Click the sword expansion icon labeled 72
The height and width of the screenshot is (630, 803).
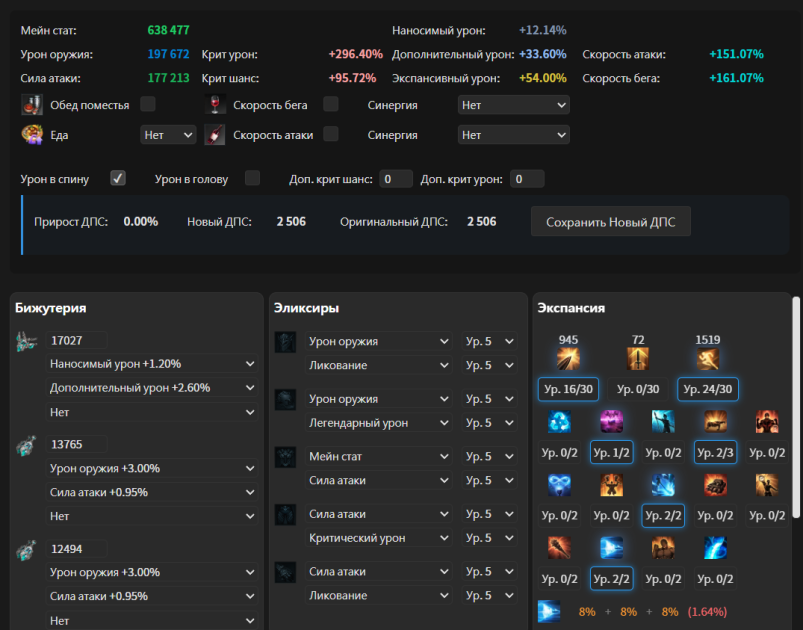pos(638,359)
